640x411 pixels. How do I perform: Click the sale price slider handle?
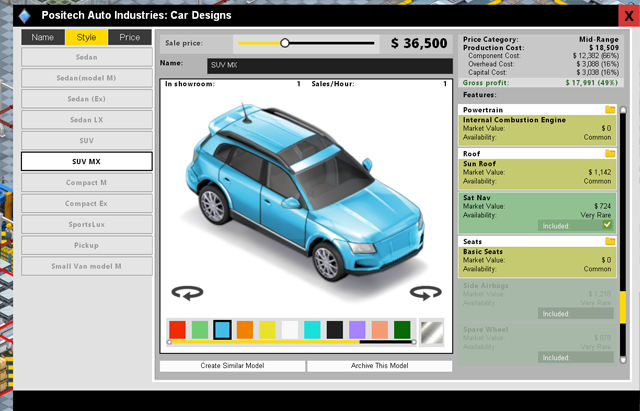285,43
